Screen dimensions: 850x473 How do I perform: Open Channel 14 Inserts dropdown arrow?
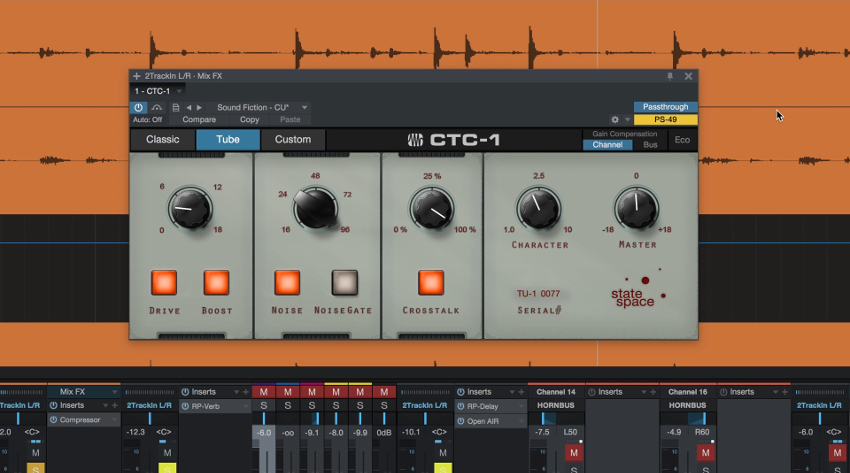click(643, 392)
